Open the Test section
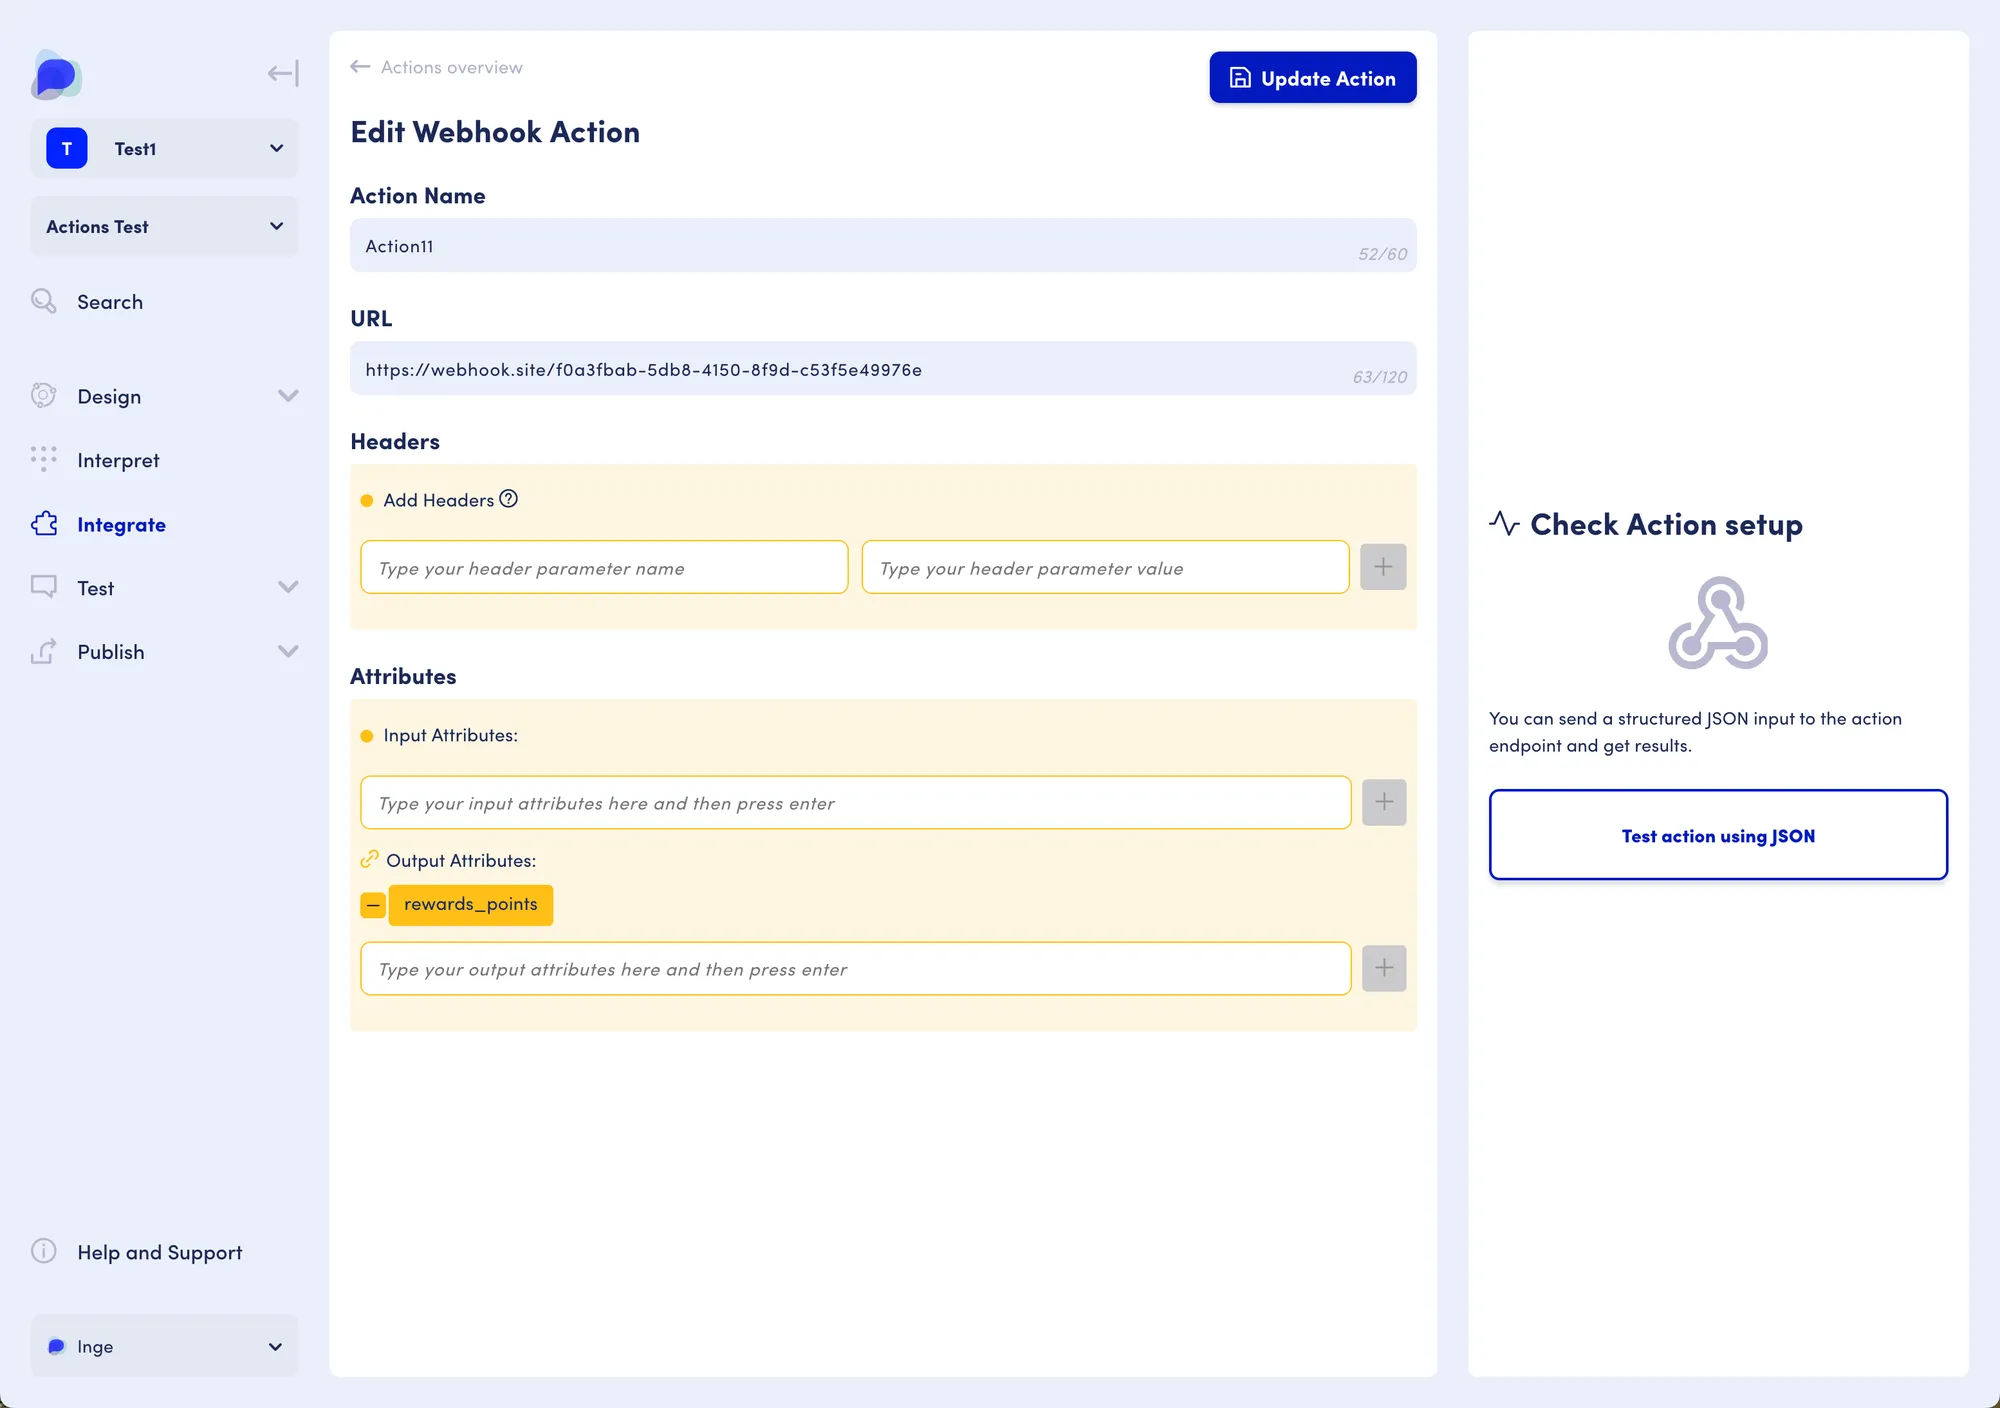This screenshot has height=1408, width=2000. pos(96,588)
